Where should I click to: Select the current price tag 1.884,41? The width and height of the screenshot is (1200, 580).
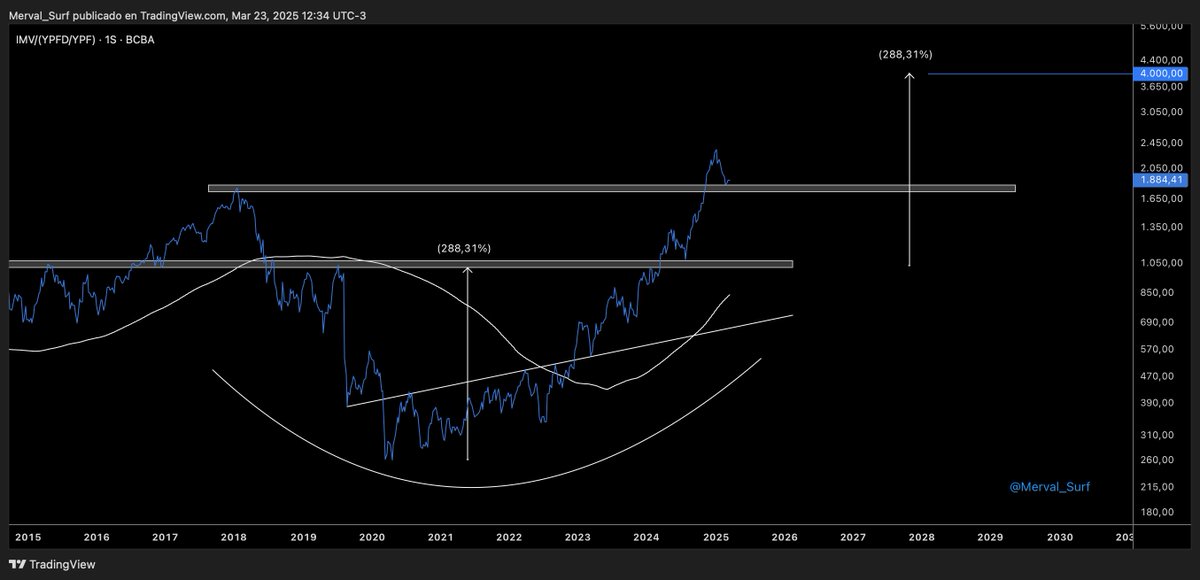(1160, 180)
